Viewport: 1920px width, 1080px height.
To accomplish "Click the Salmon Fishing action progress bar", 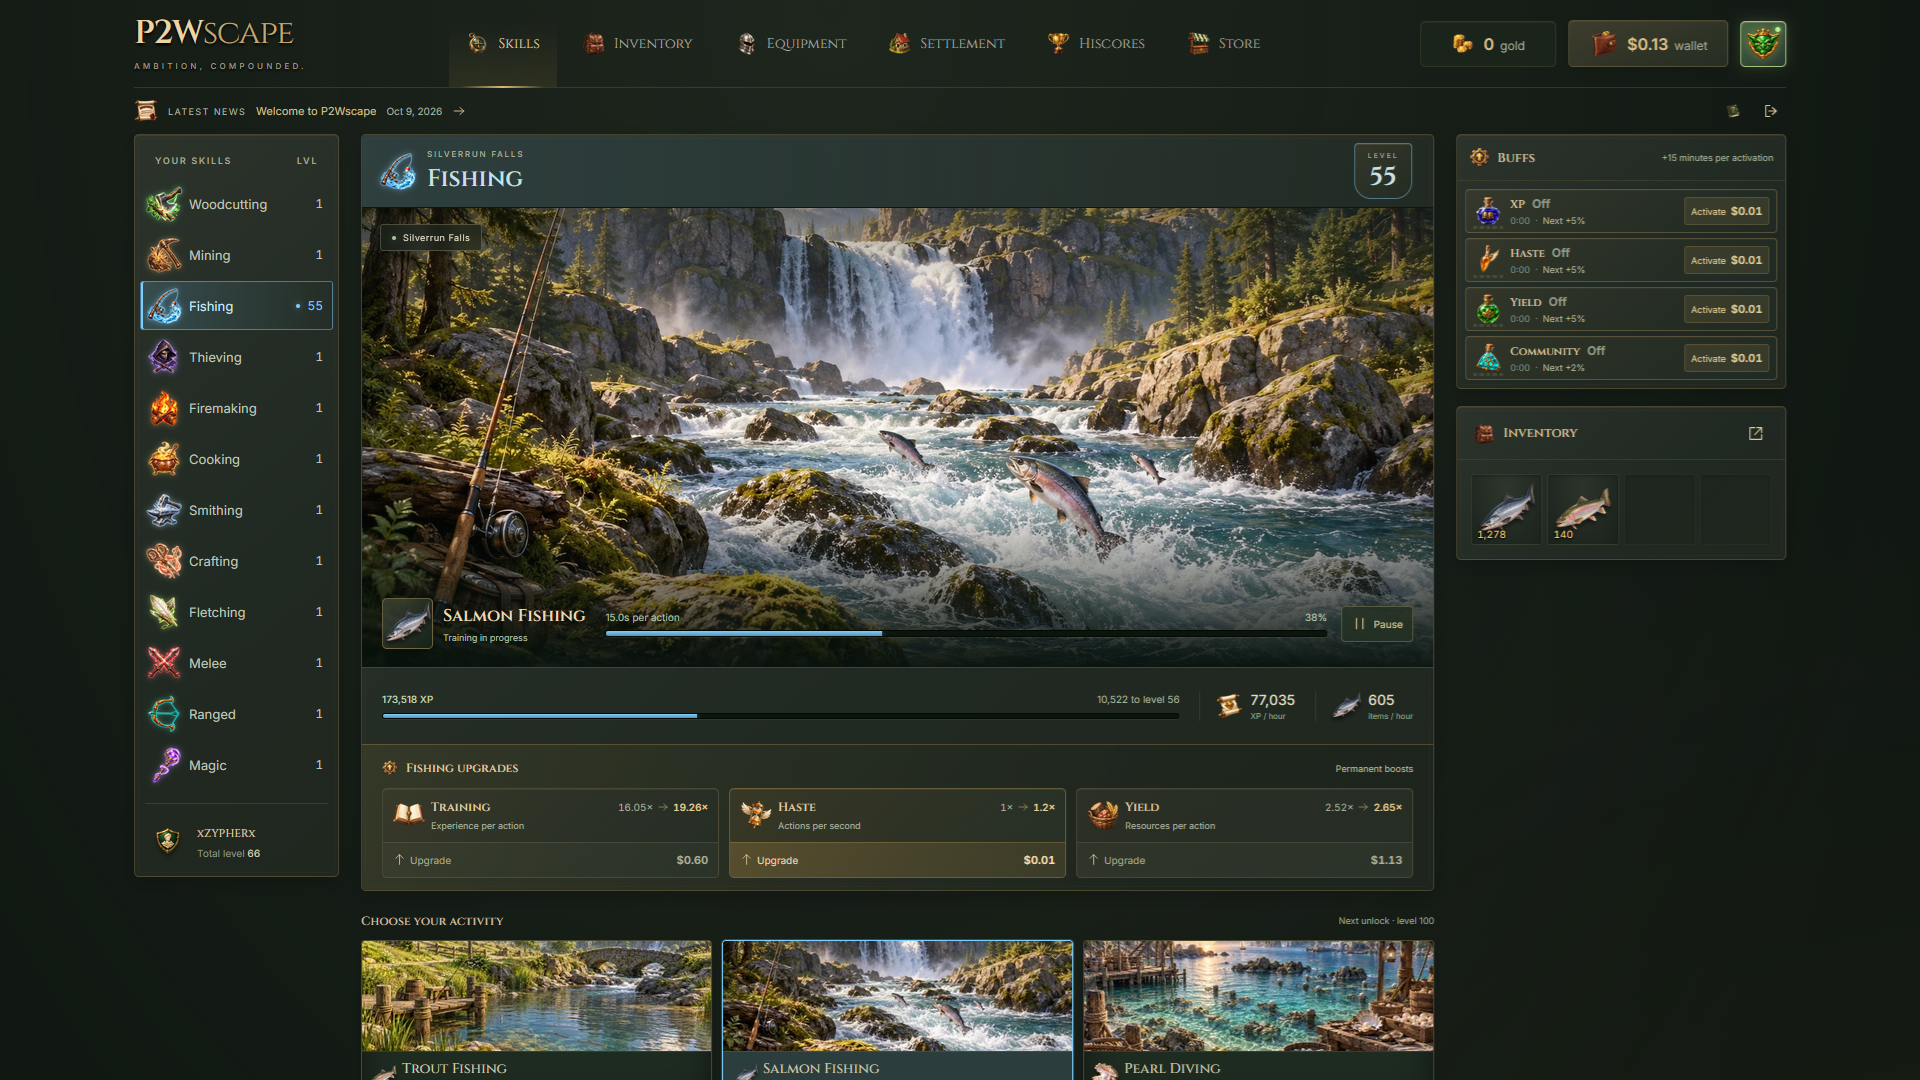I will click(x=966, y=633).
